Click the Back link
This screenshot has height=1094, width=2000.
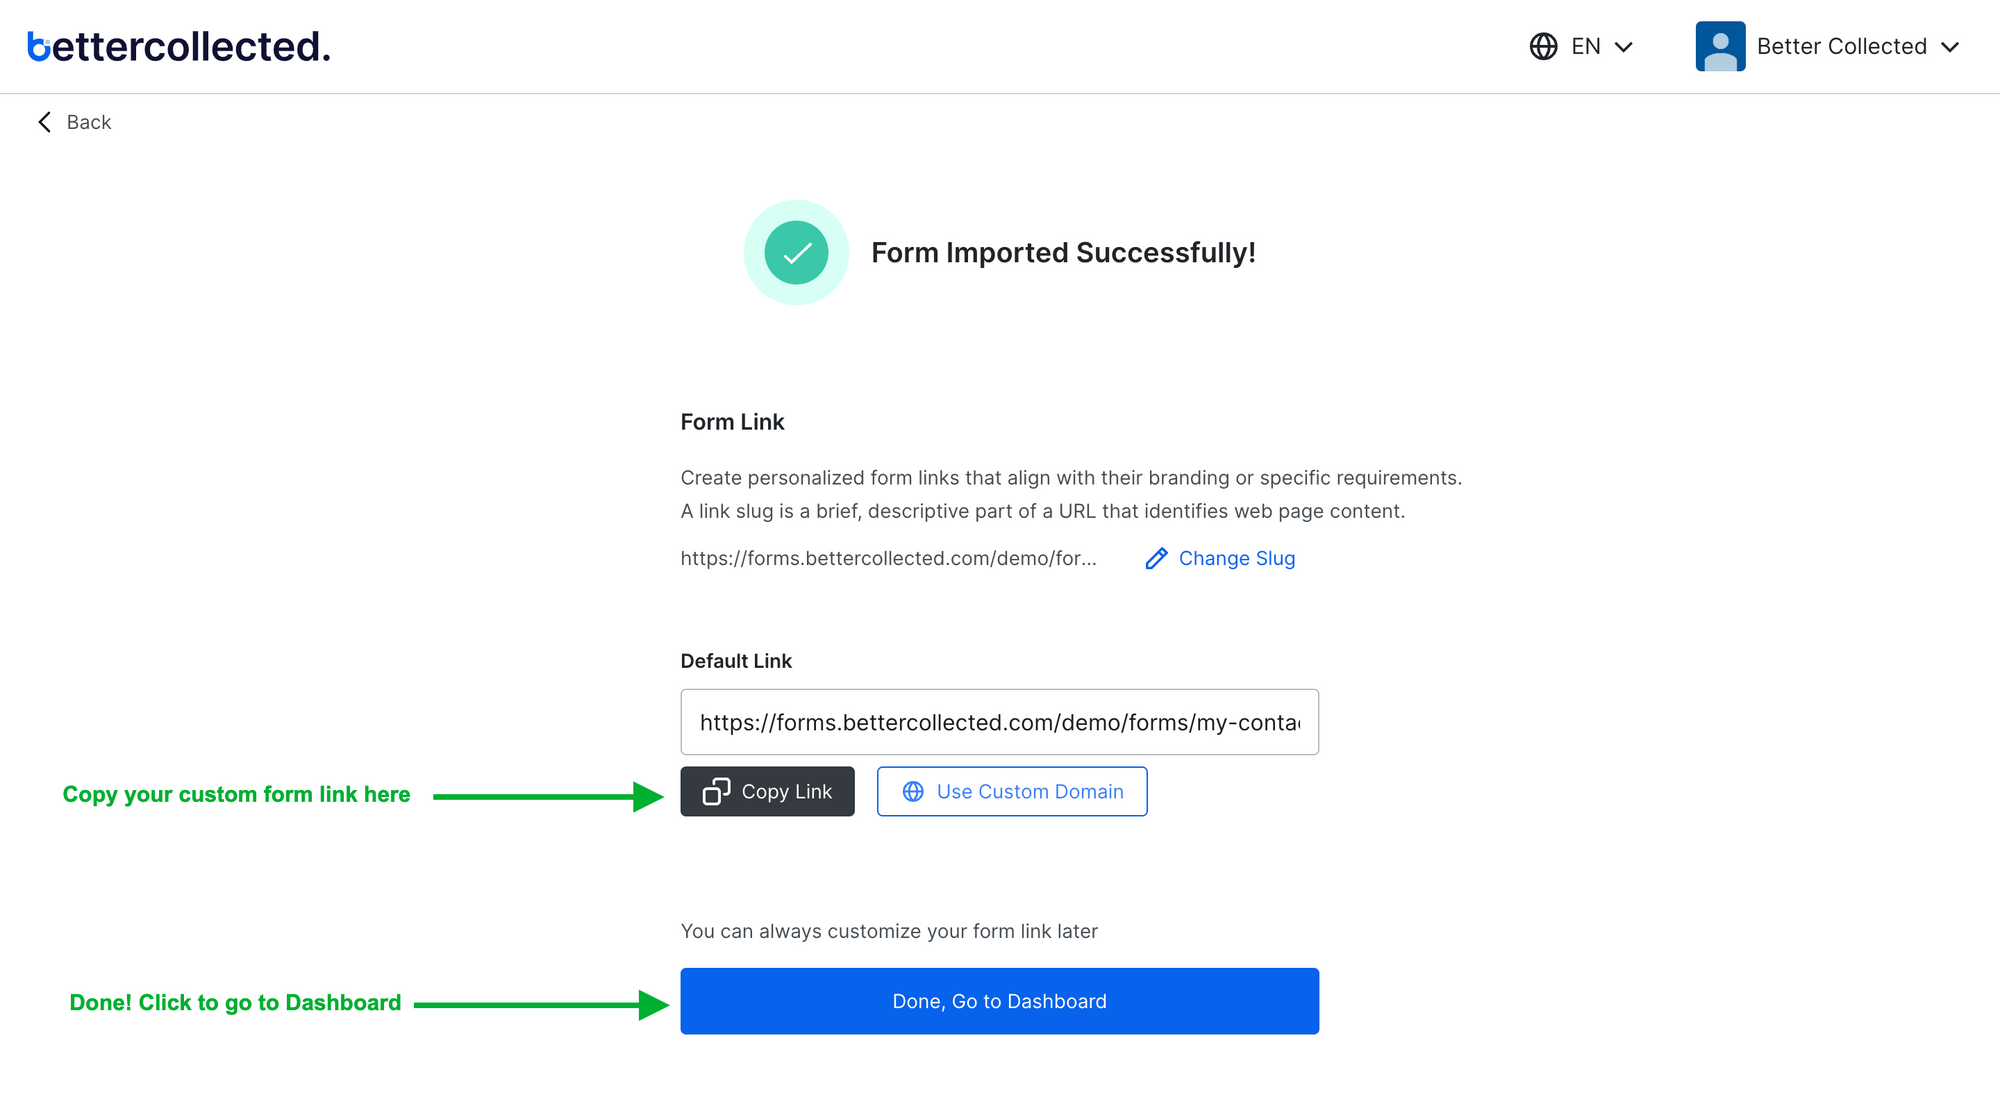tap(89, 121)
